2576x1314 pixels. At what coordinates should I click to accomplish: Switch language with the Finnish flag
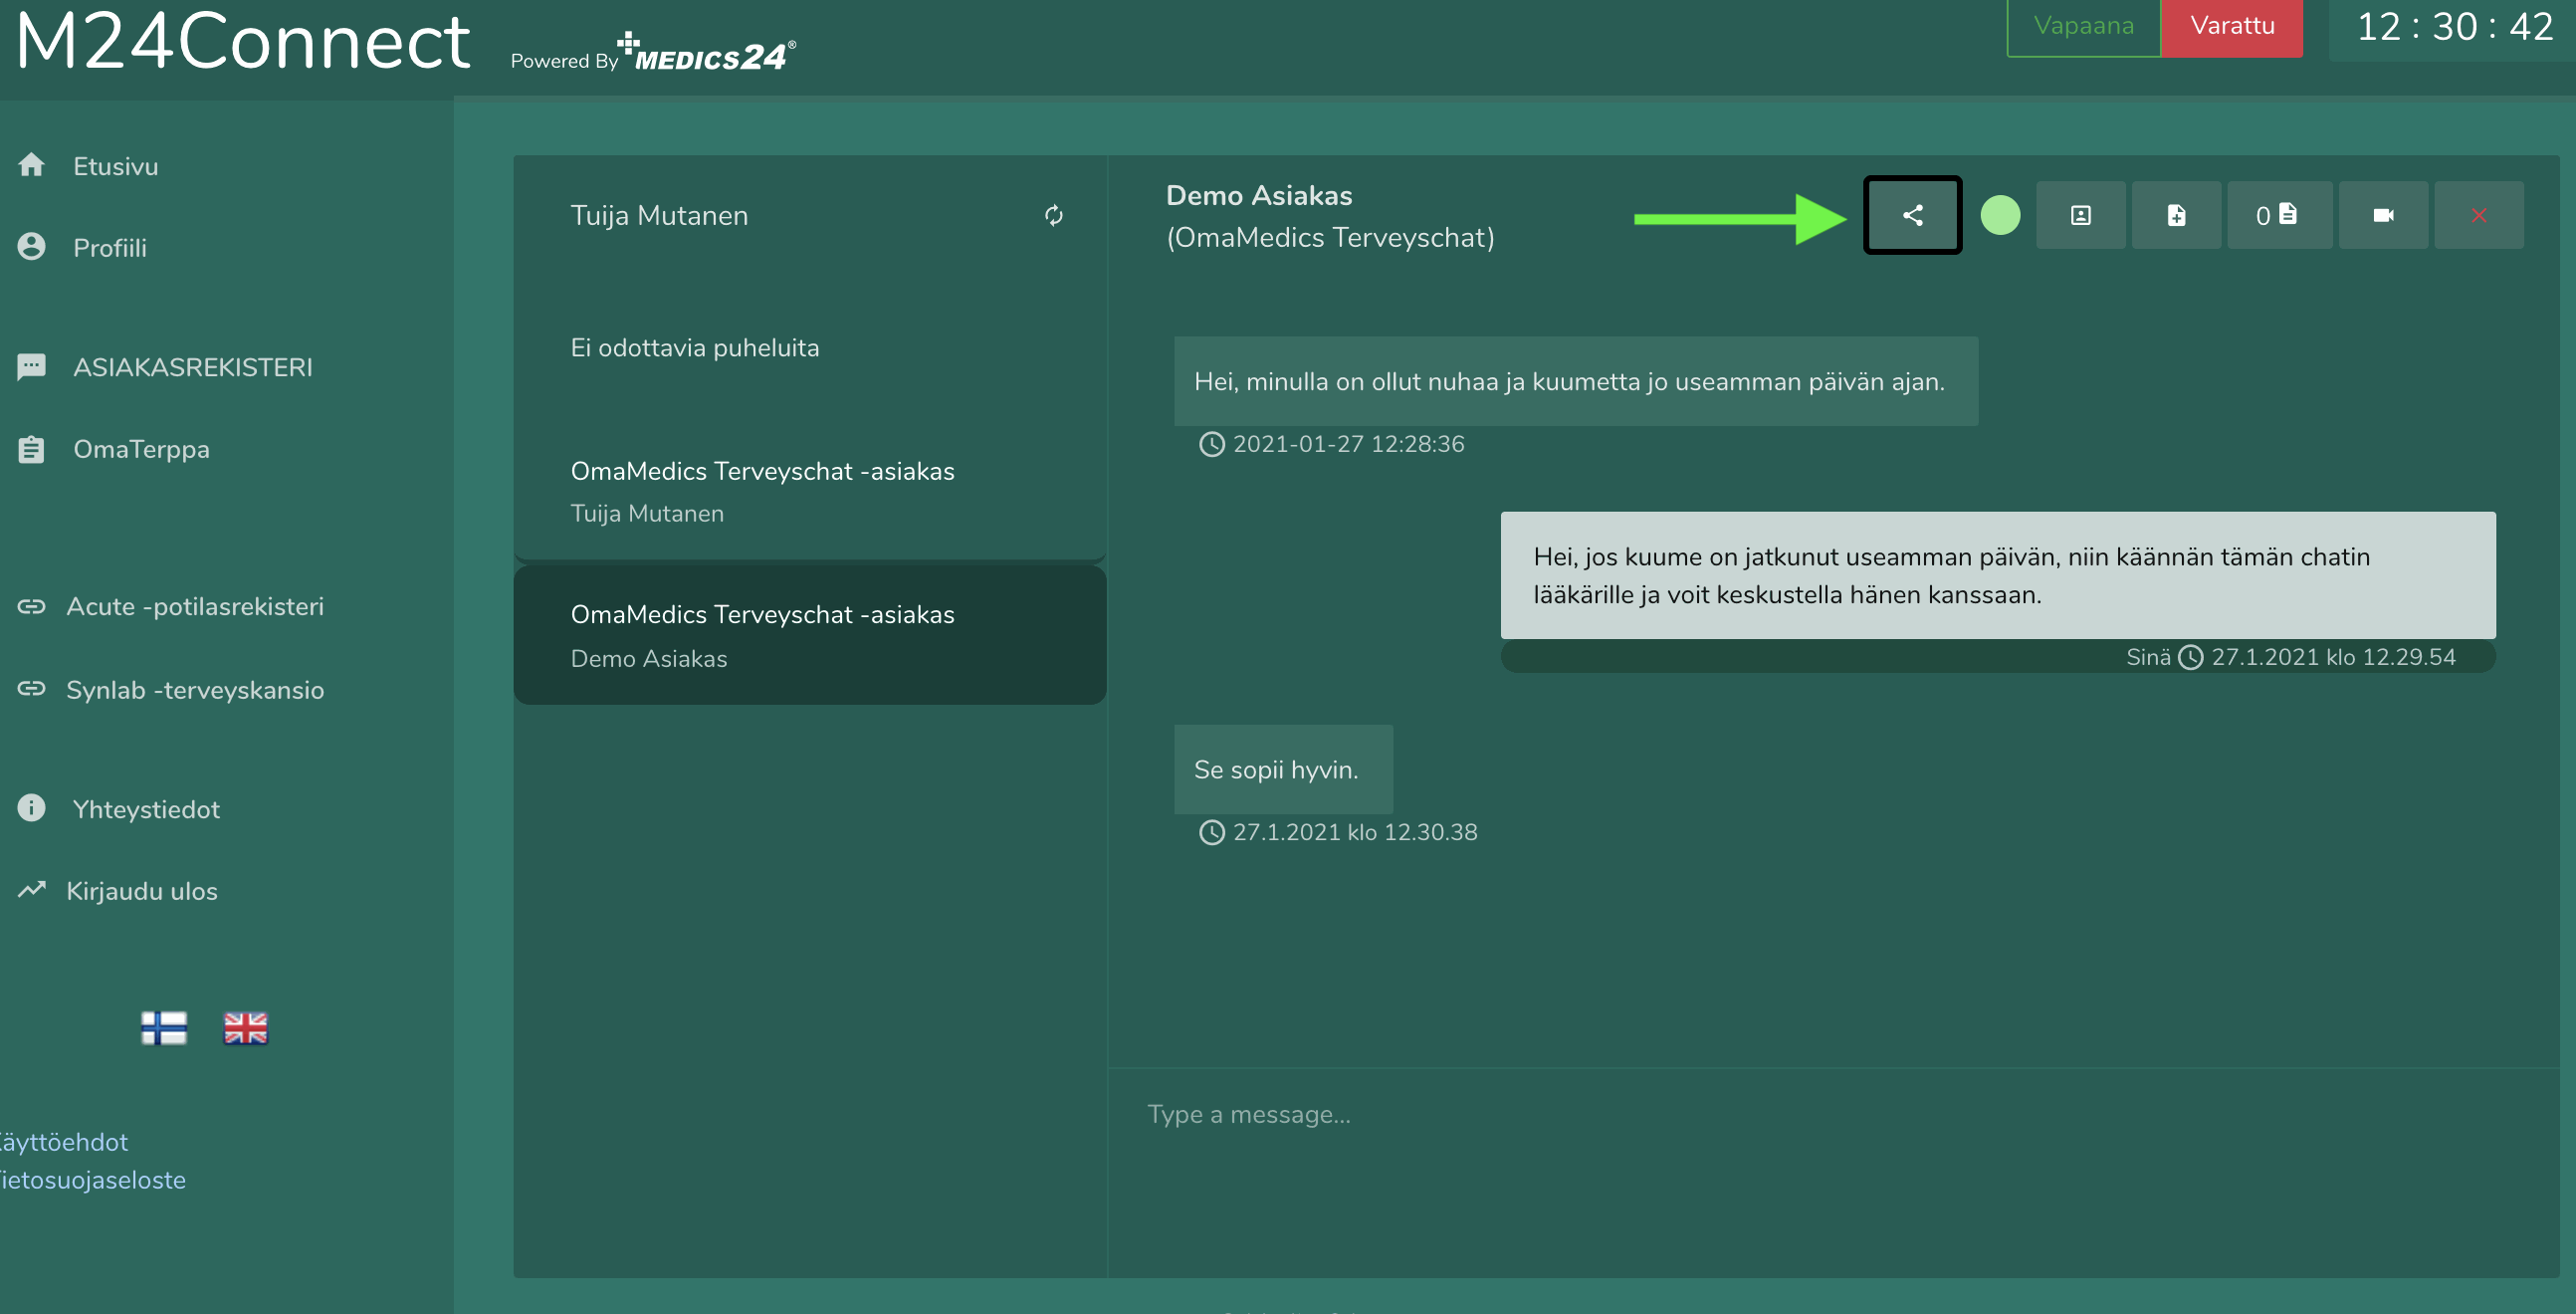pyautogui.click(x=164, y=1028)
